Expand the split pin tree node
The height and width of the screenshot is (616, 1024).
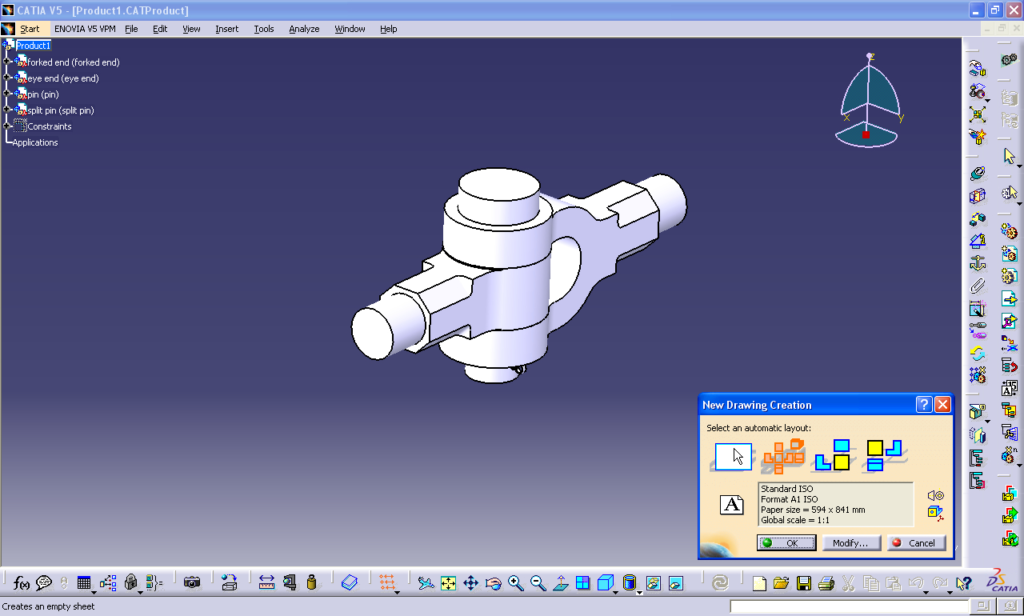[x=7, y=110]
